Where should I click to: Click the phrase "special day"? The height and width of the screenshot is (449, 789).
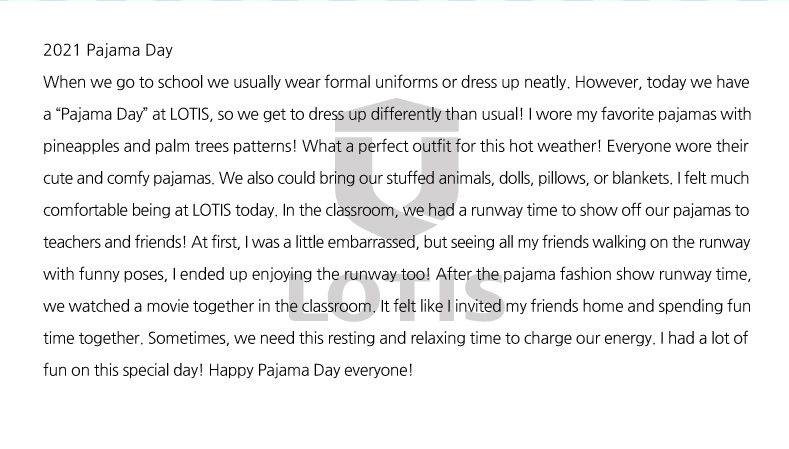(163, 371)
